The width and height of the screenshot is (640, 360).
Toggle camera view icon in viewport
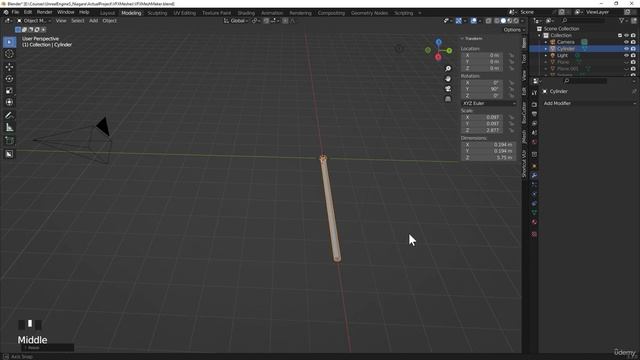[448, 89]
